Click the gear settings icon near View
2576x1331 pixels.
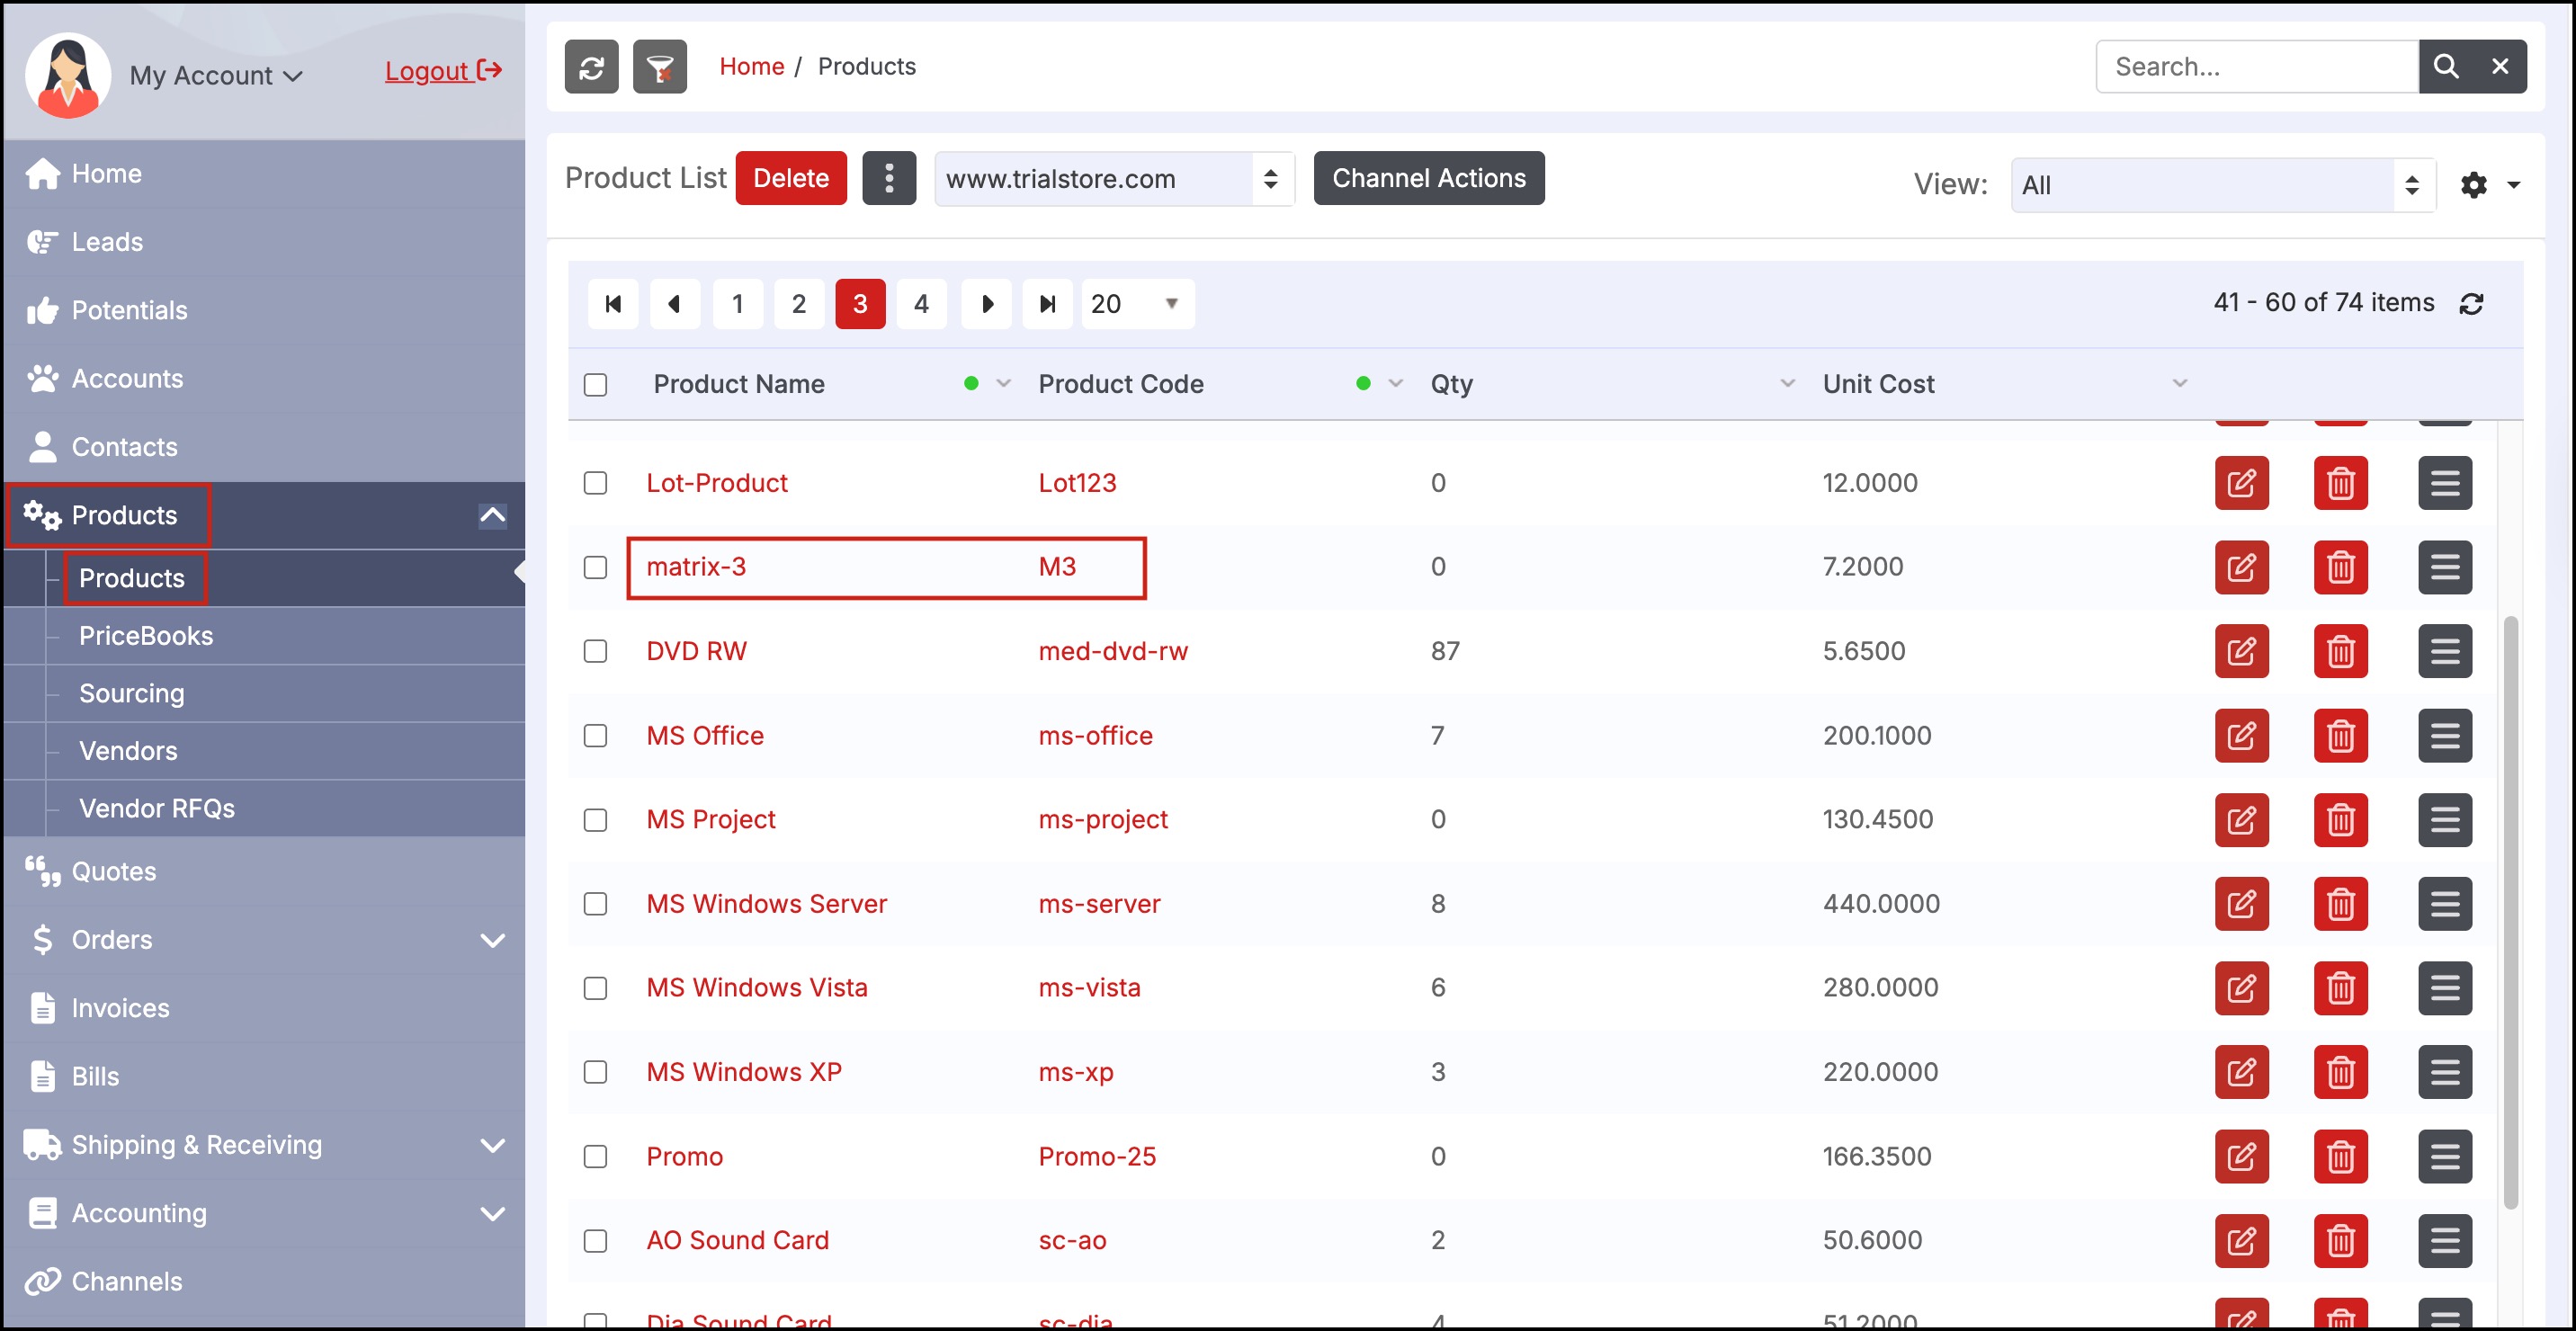pyautogui.click(x=2473, y=185)
